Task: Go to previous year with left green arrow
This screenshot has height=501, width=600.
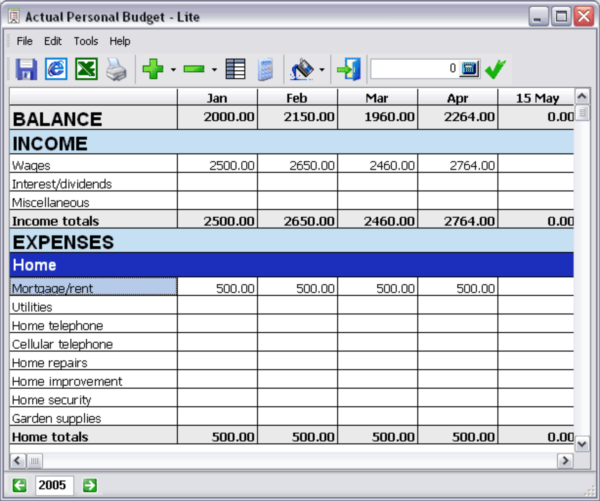Action: (19, 485)
